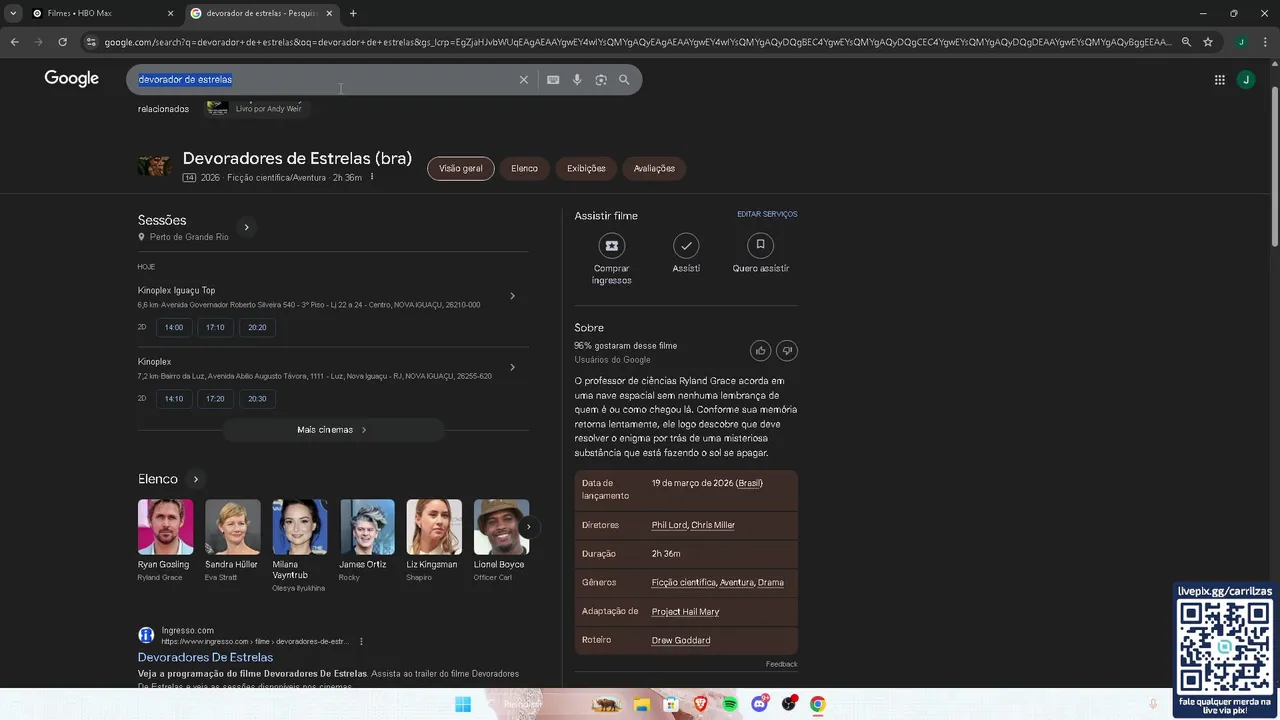Open the Project Hail Mary adaptation link
The height and width of the screenshot is (720, 1280).
tap(685, 611)
